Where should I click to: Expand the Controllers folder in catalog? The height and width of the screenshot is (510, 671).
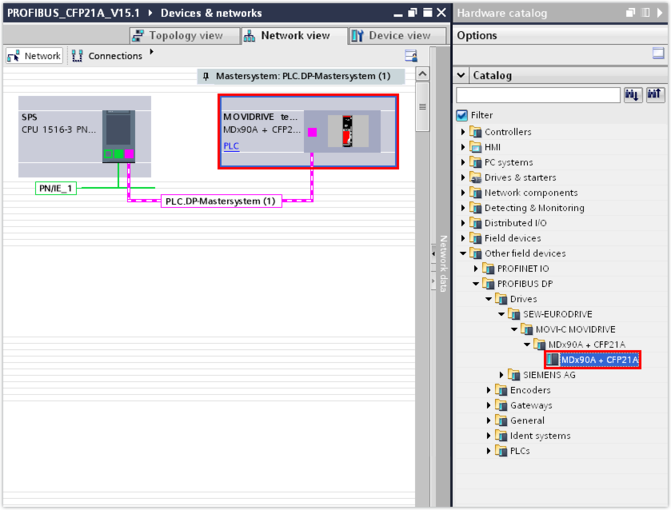[463, 132]
